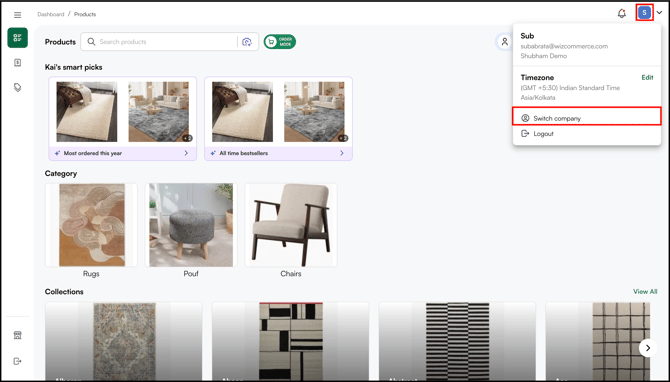Advance collections with the next arrow

pyautogui.click(x=648, y=348)
